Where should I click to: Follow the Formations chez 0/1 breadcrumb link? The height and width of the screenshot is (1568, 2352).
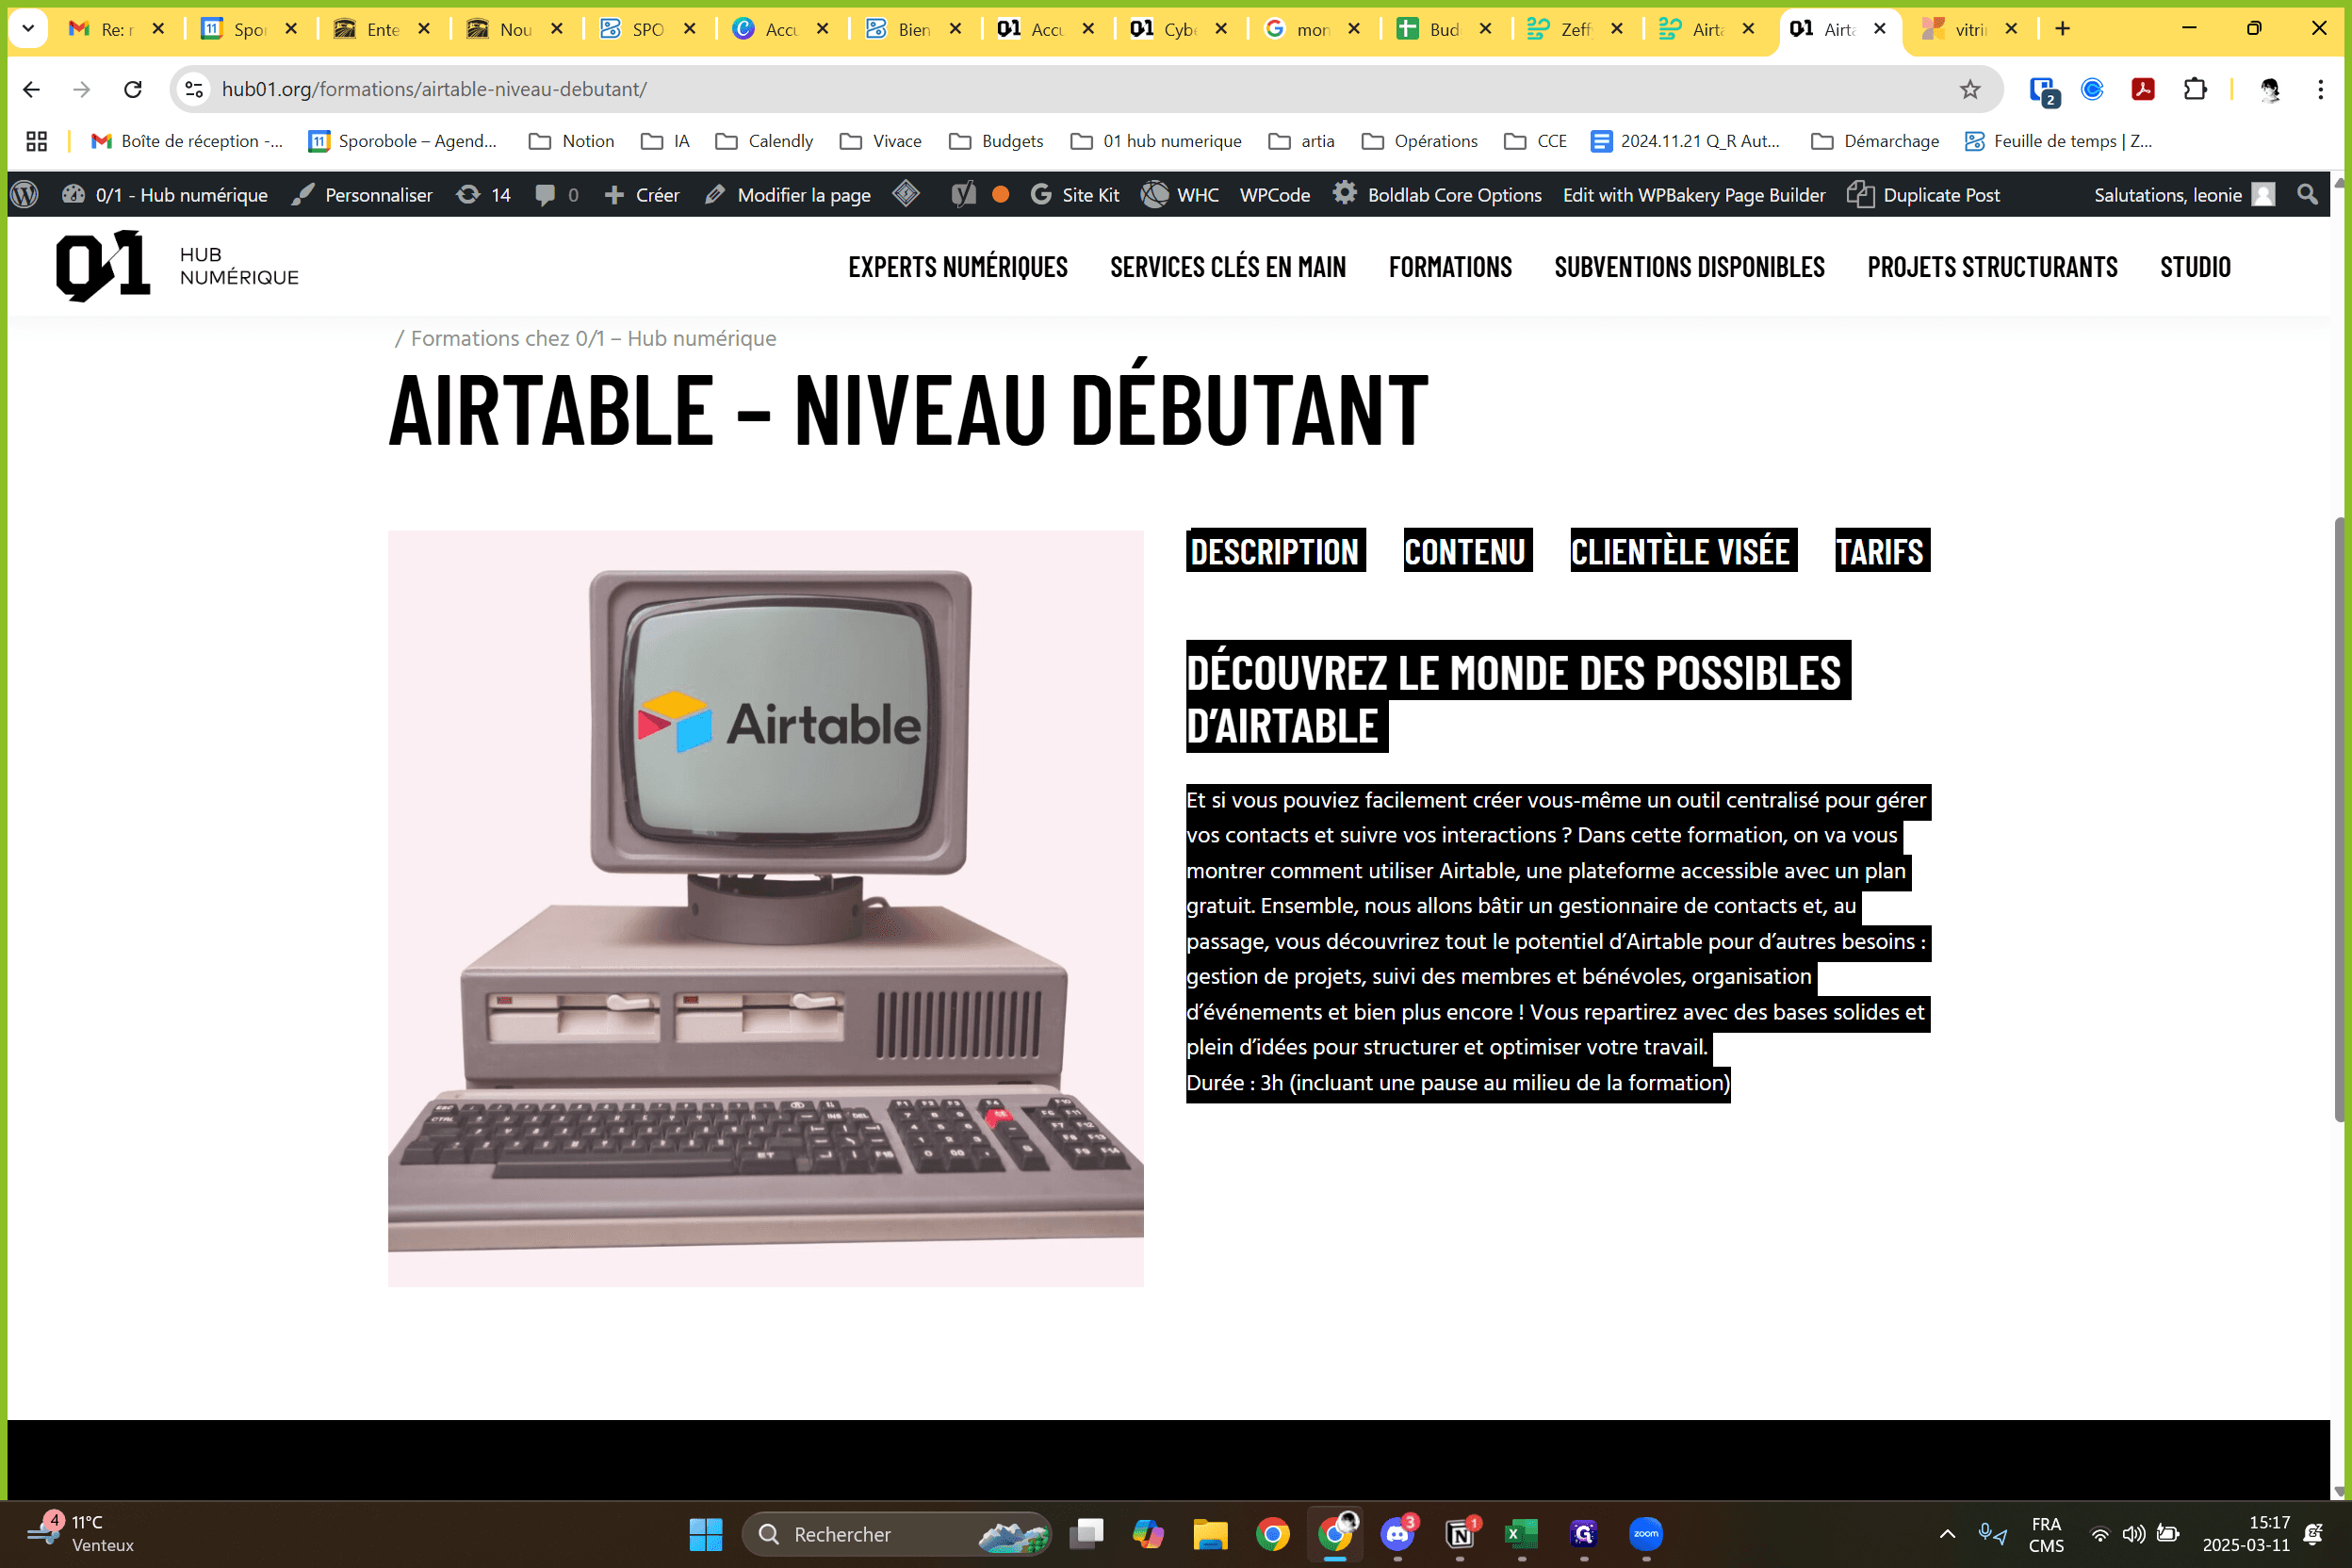tap(593, 338)
